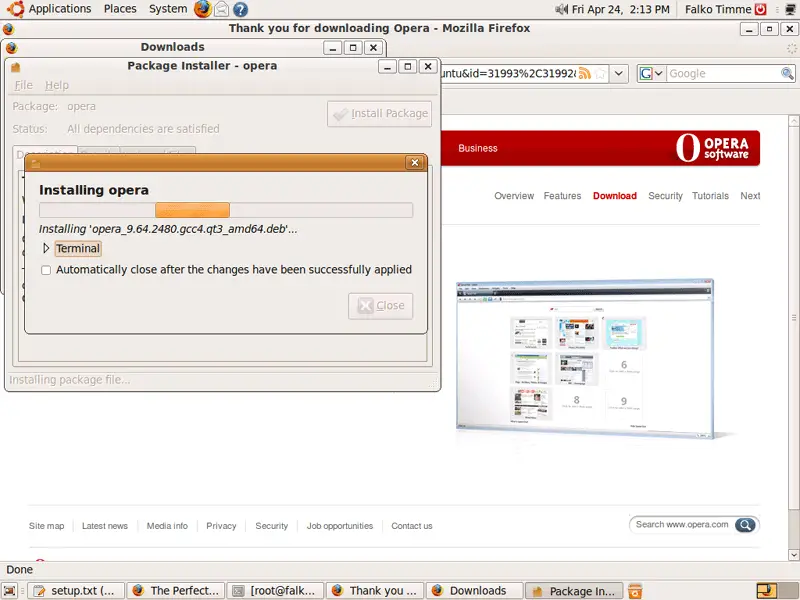Open the address bar history dropdown

[x=618, y=73]
